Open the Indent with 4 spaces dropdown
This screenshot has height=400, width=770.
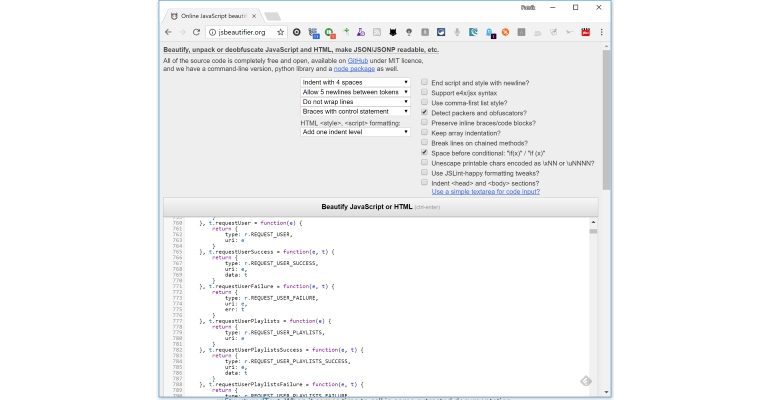[356, 82]
